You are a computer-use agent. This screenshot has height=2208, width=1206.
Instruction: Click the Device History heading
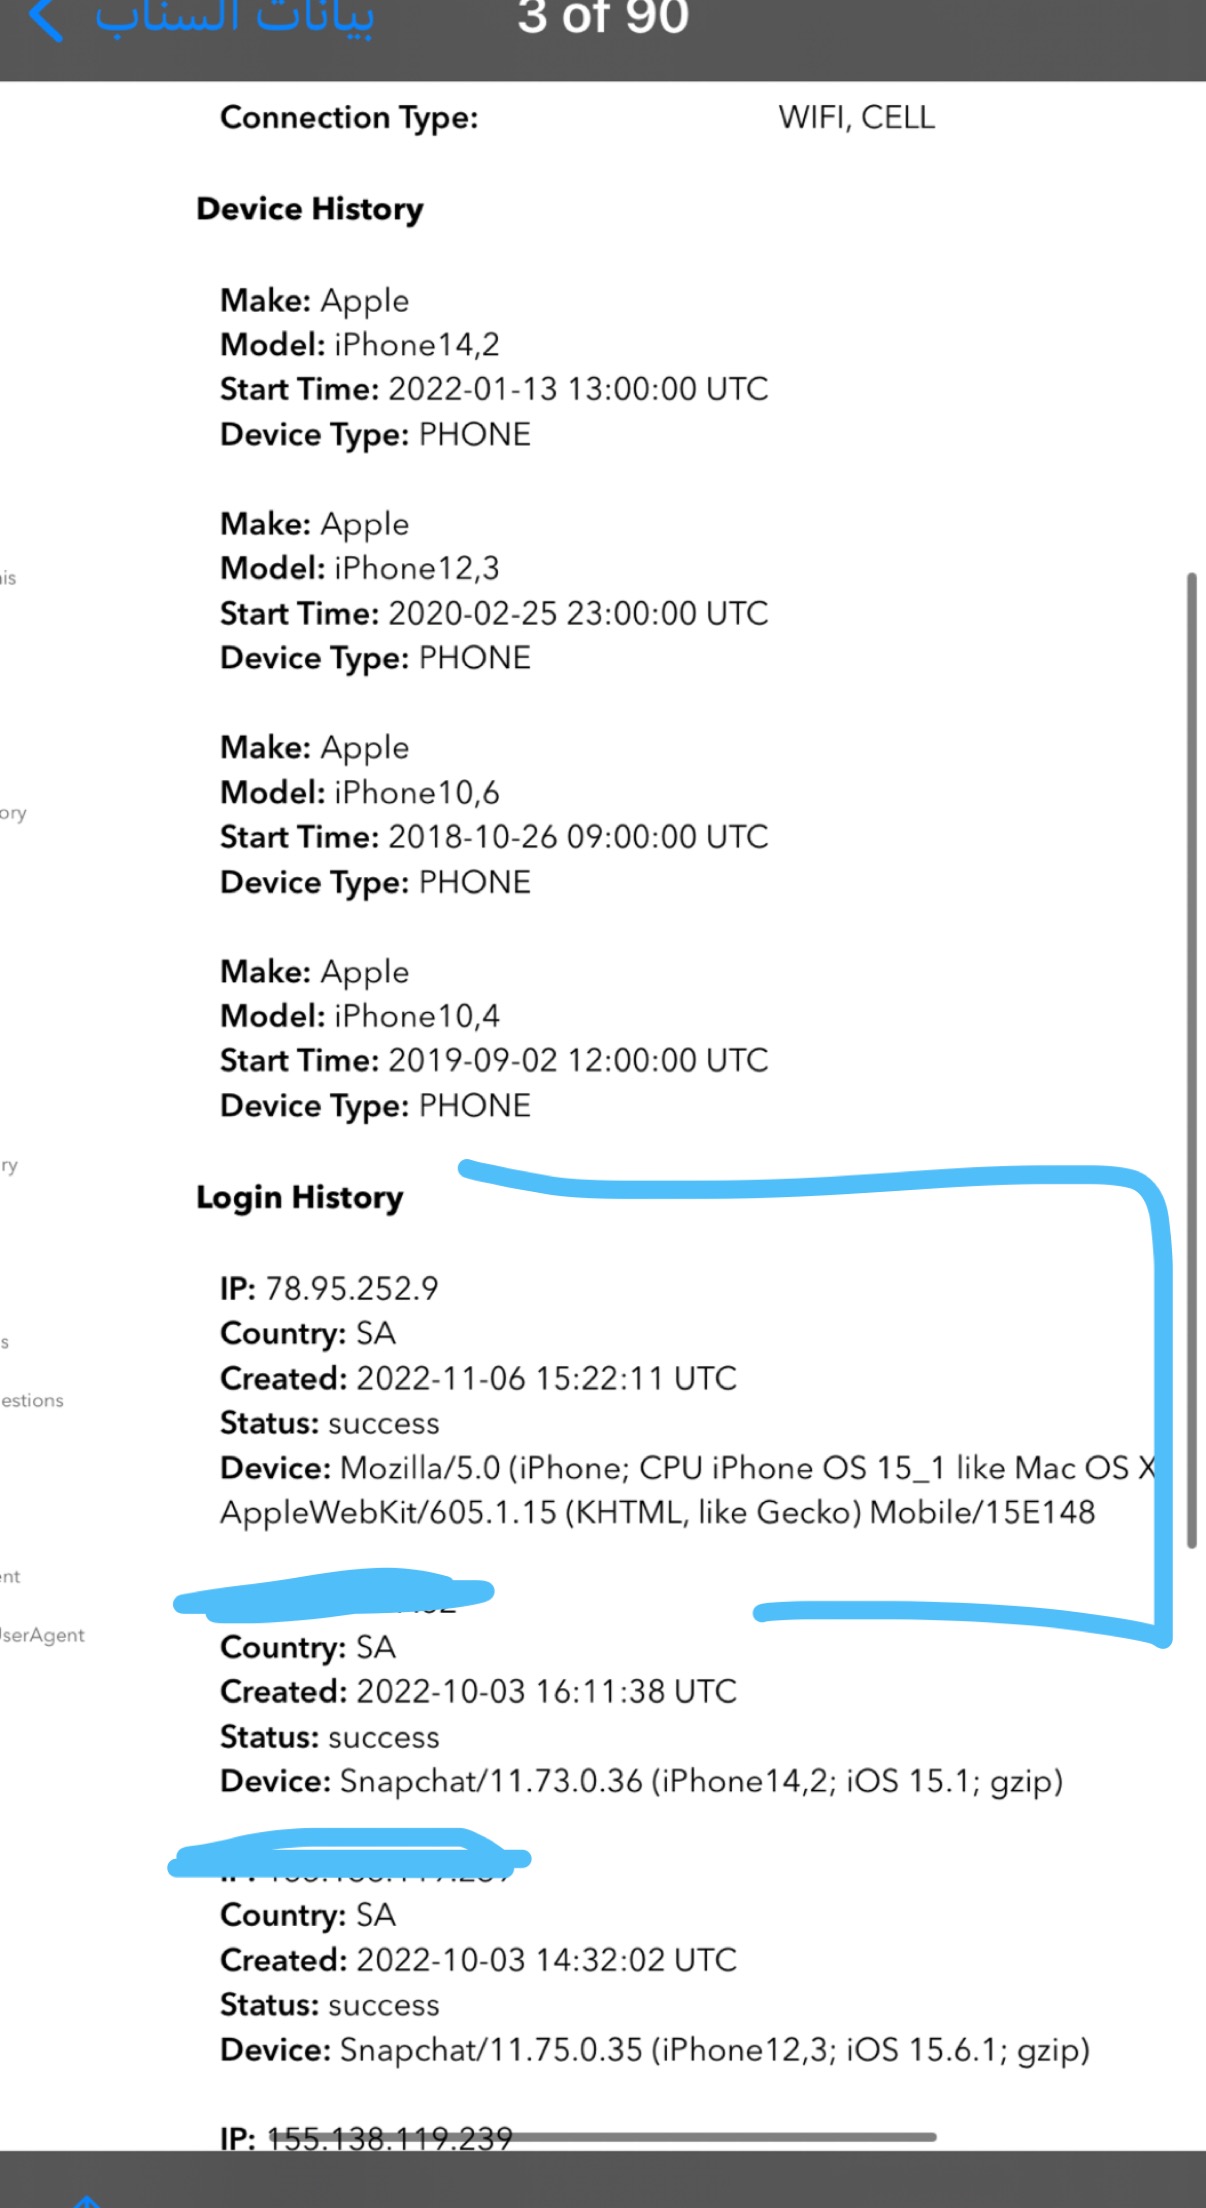point(310,208)
